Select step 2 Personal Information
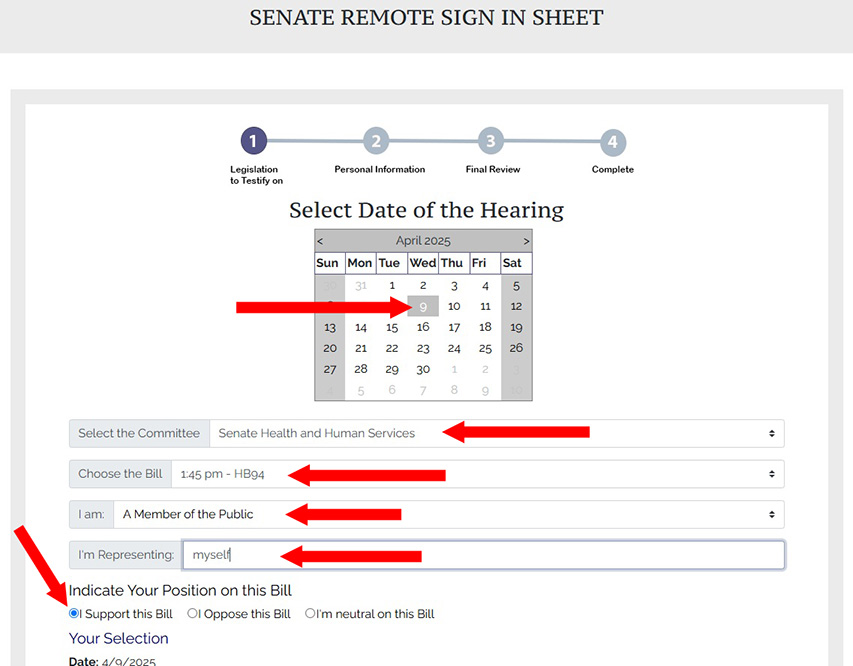The image size is (853, 666). pyautogui.click(x=376, y=141)
